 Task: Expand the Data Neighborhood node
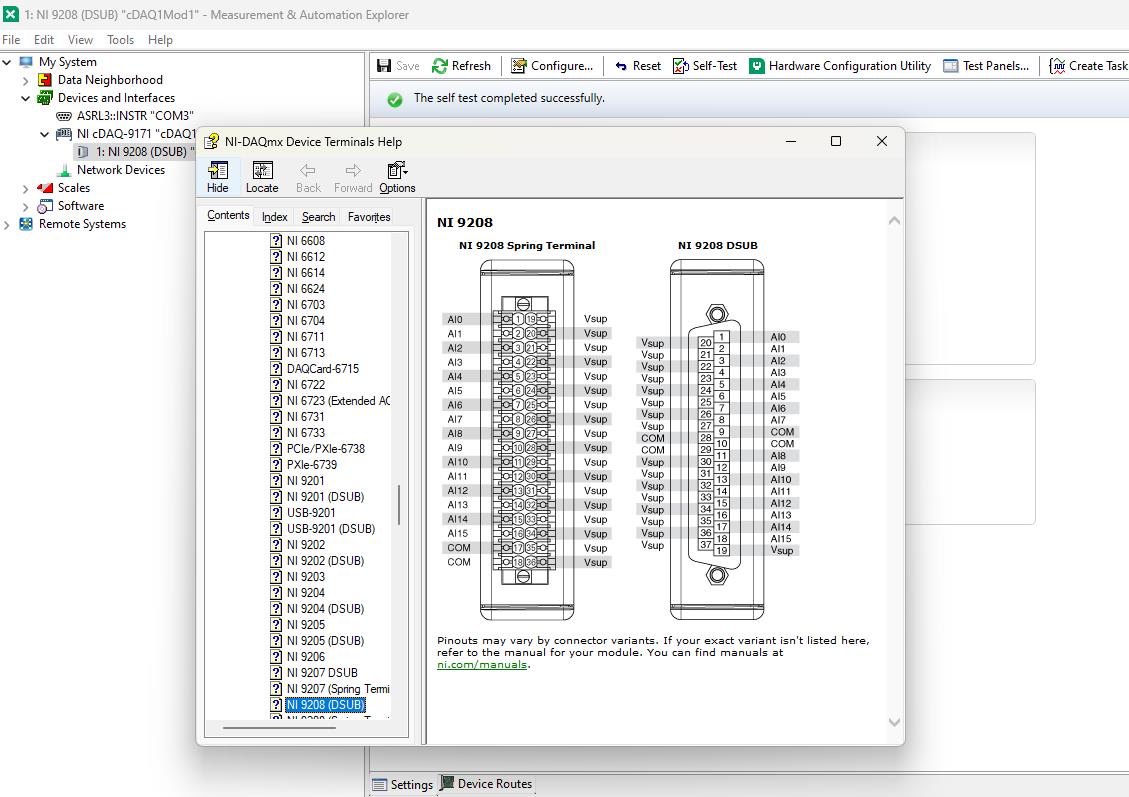point(26,81)
